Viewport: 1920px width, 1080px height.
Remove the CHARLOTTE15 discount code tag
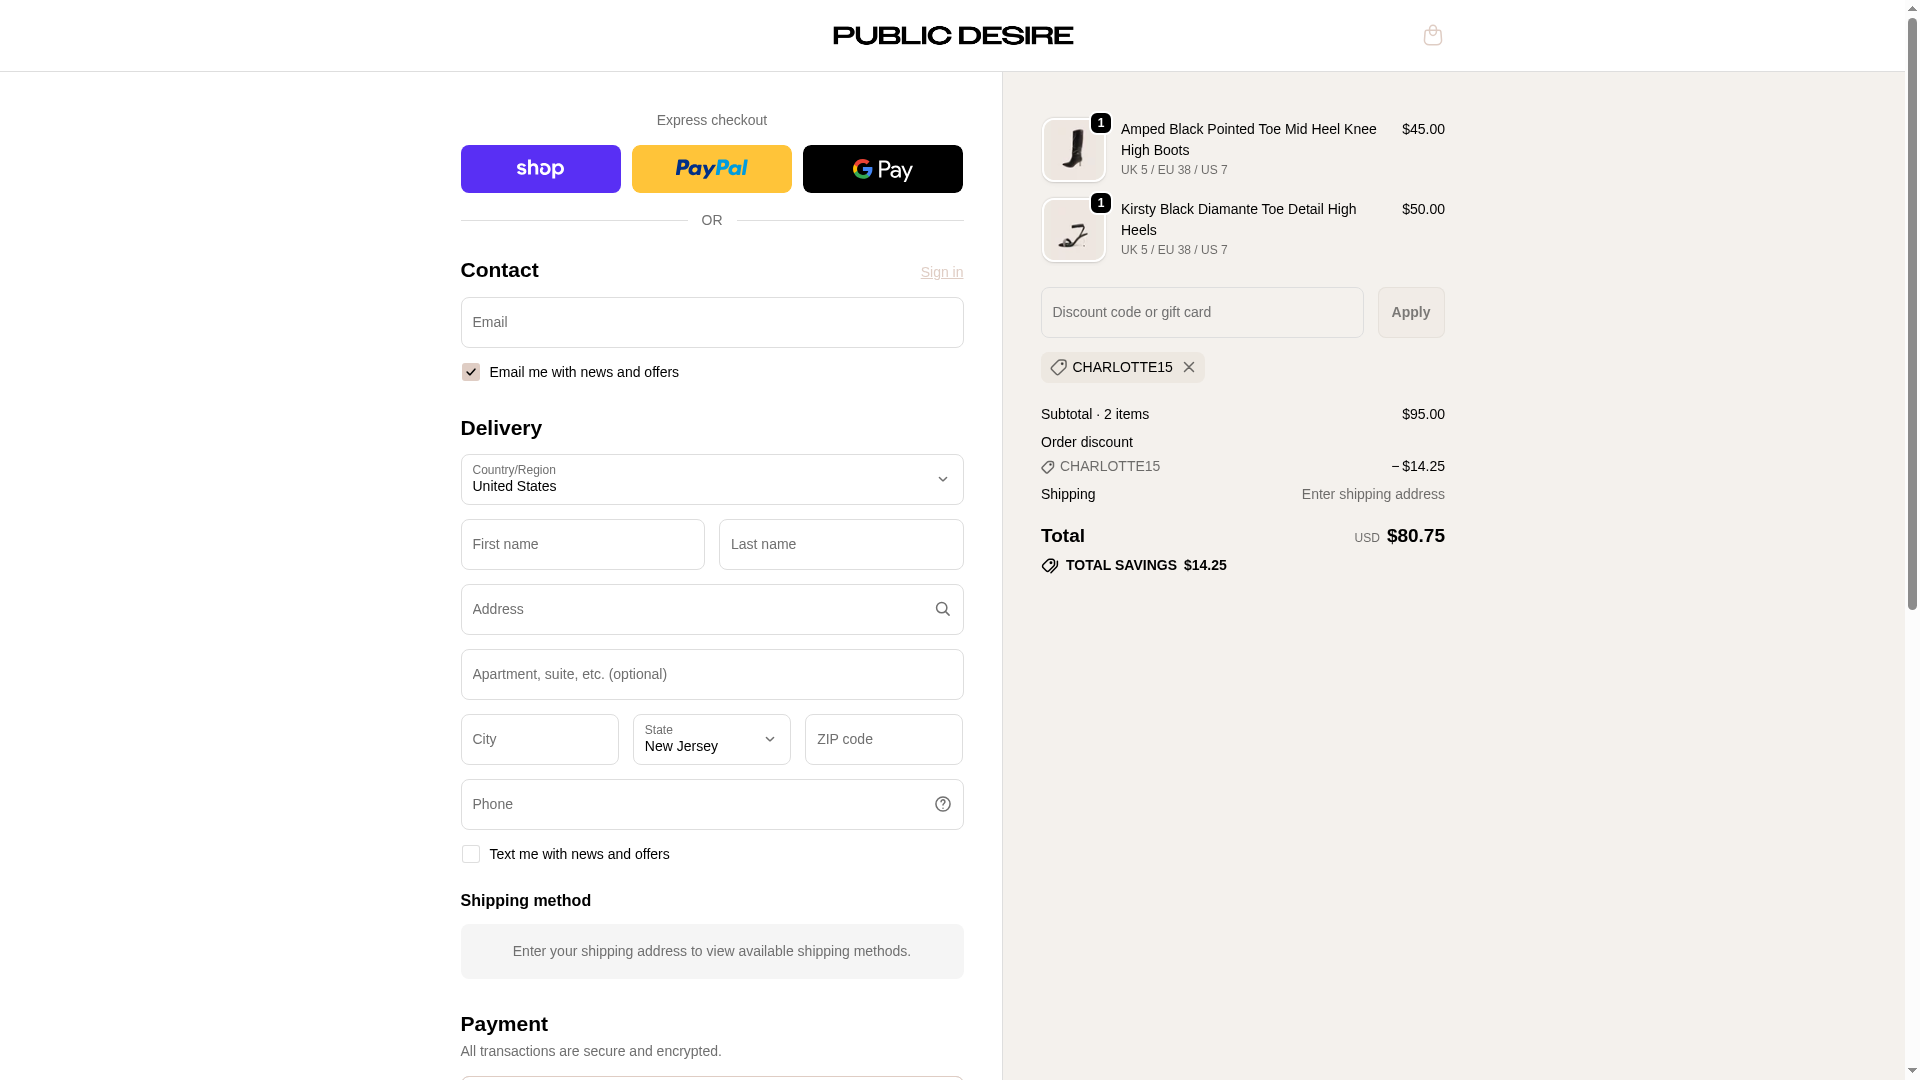coord(1189,367)
